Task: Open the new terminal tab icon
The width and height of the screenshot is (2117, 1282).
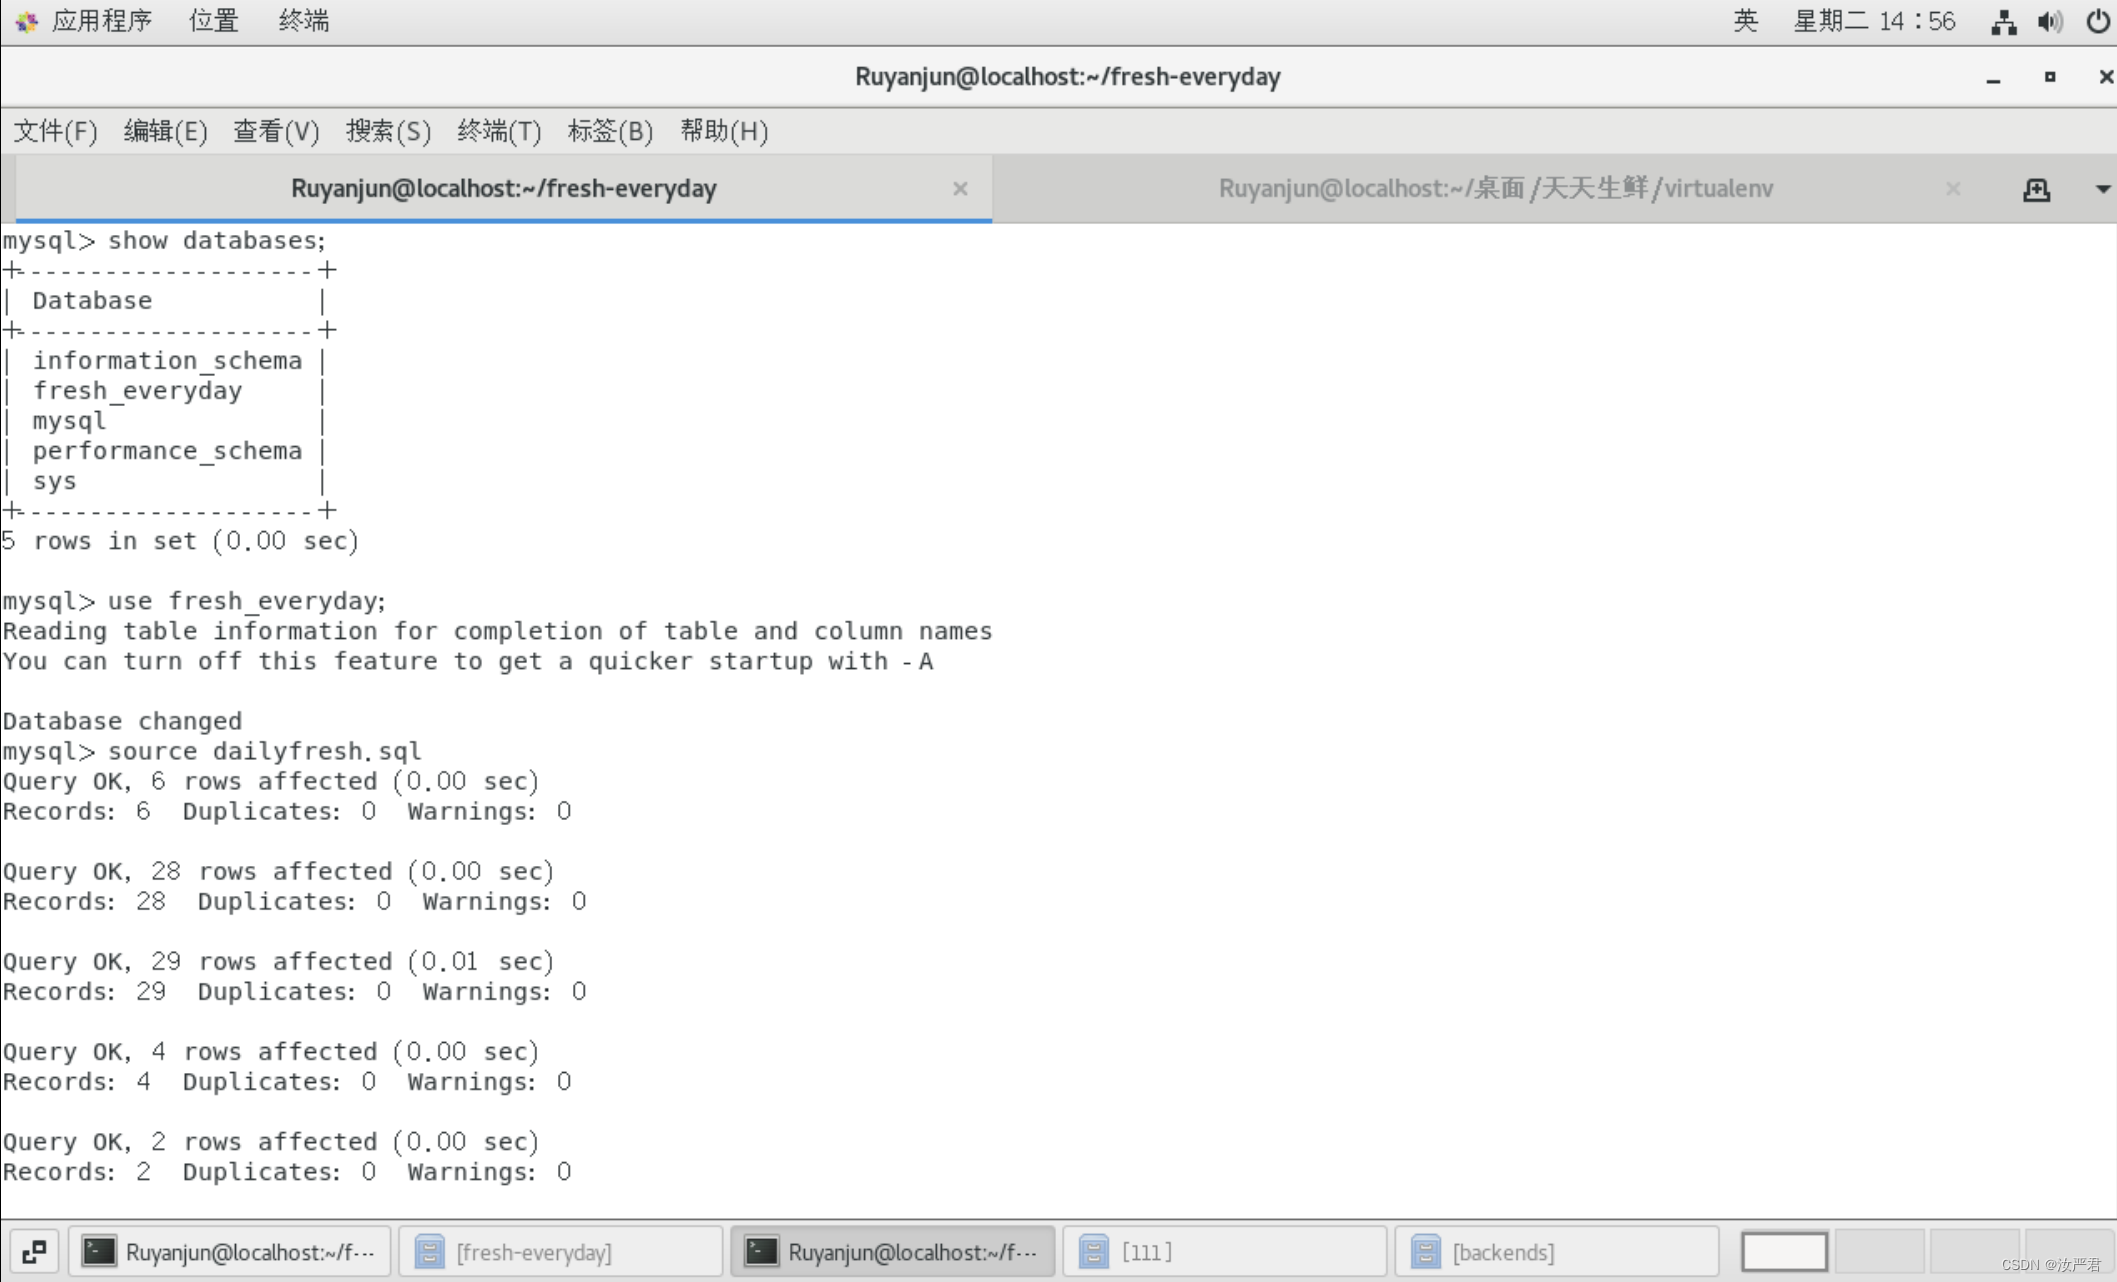Action: [x=2036, y=189]
